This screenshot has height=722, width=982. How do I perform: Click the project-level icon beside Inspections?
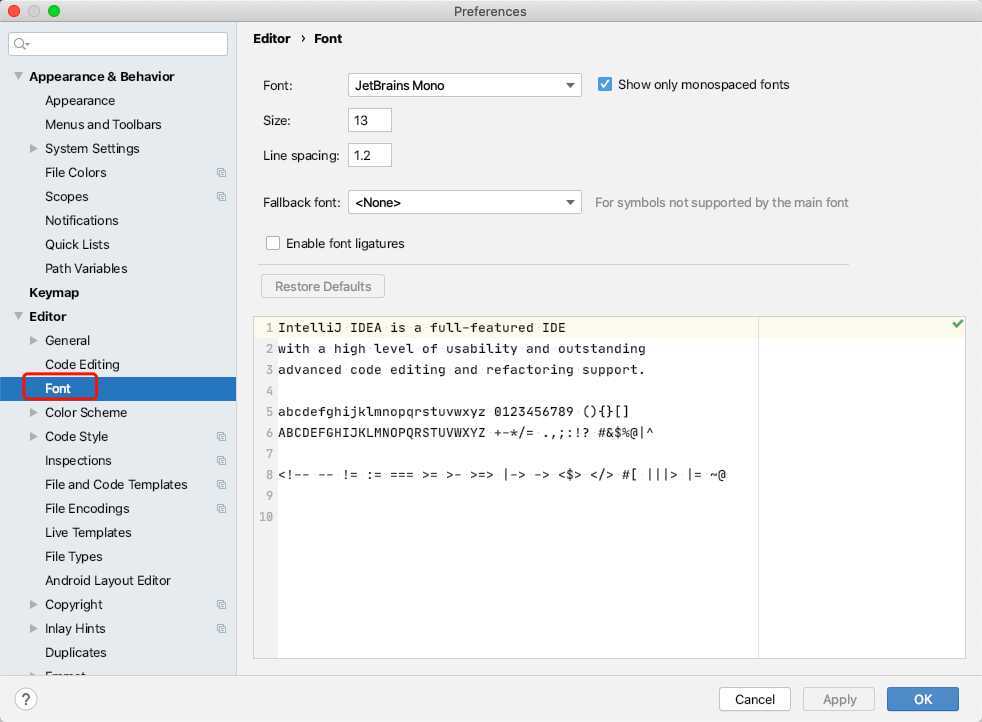[221, 460]
